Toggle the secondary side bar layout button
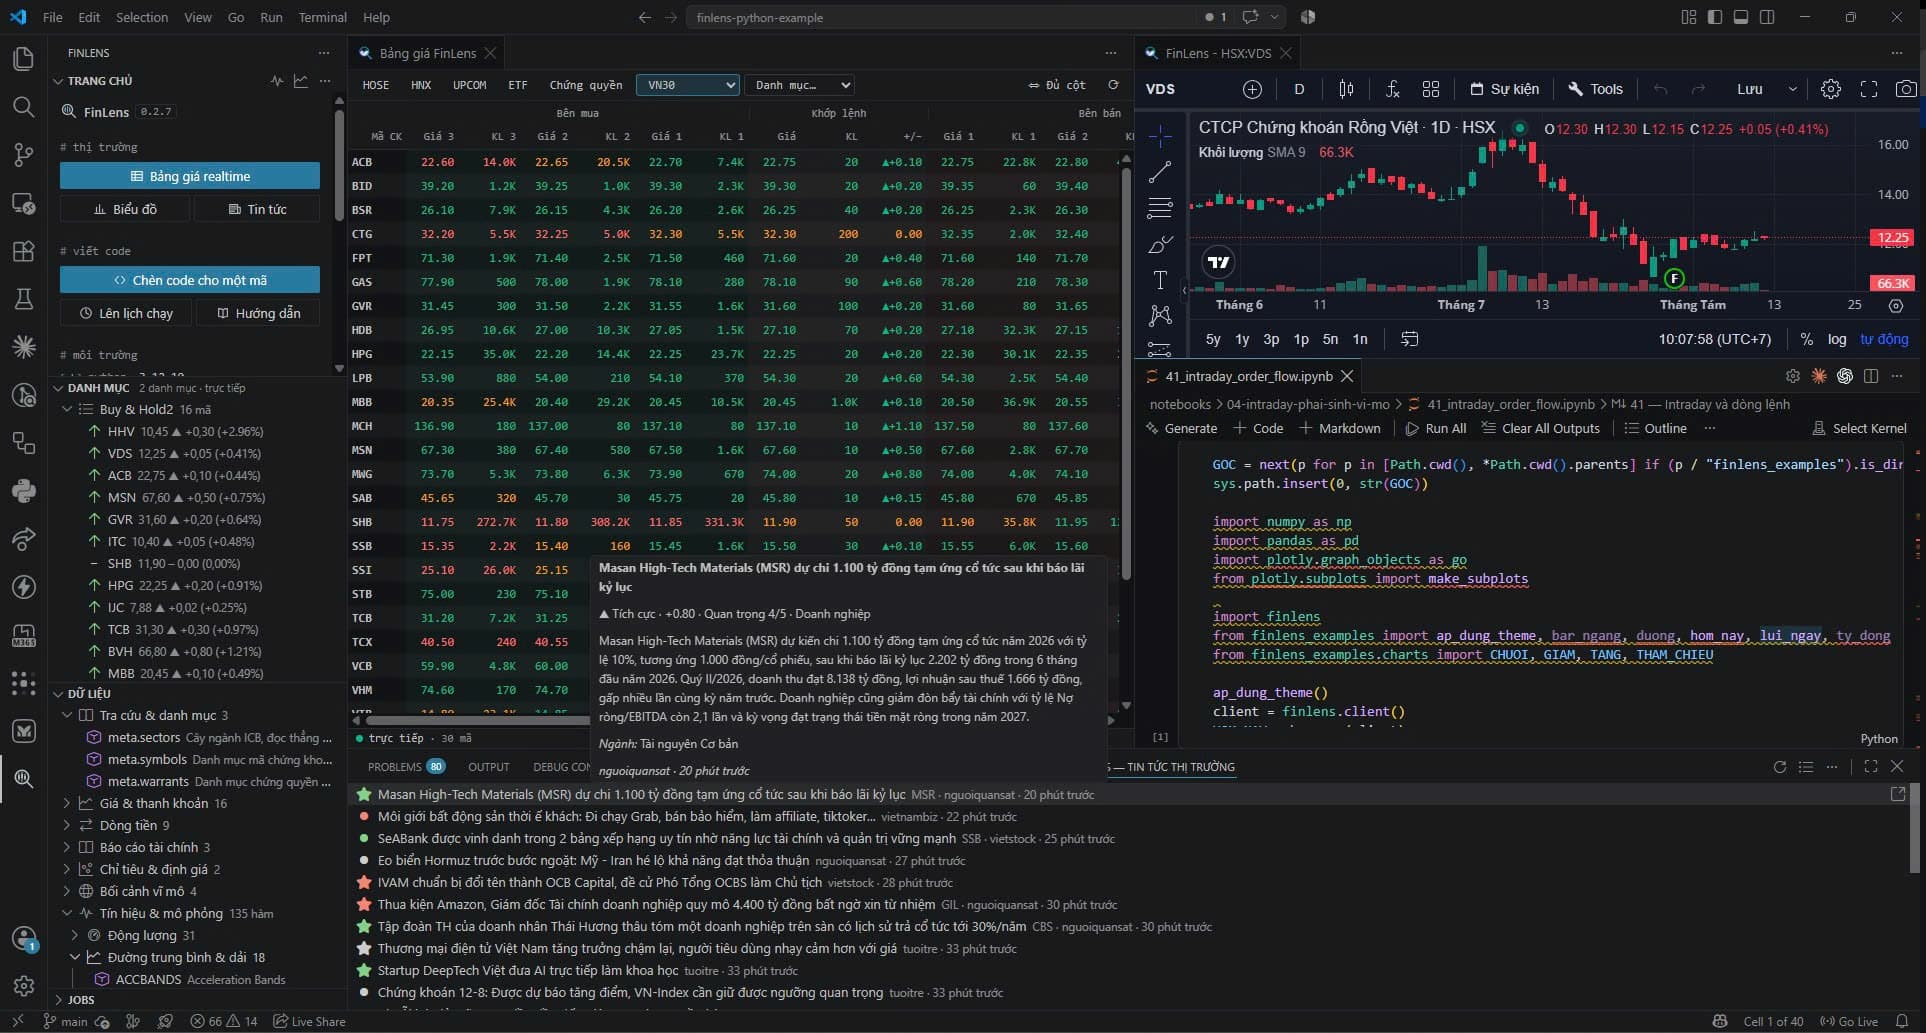 click(1767, 17)
